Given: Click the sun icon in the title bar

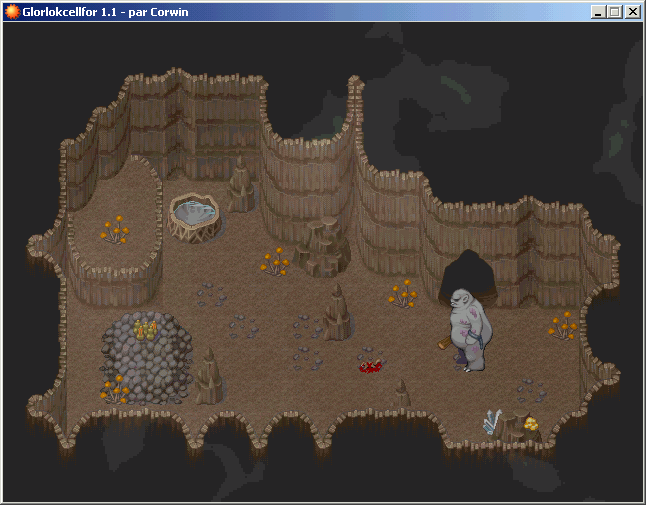Looking at the screenshot, I should point(12,12).
